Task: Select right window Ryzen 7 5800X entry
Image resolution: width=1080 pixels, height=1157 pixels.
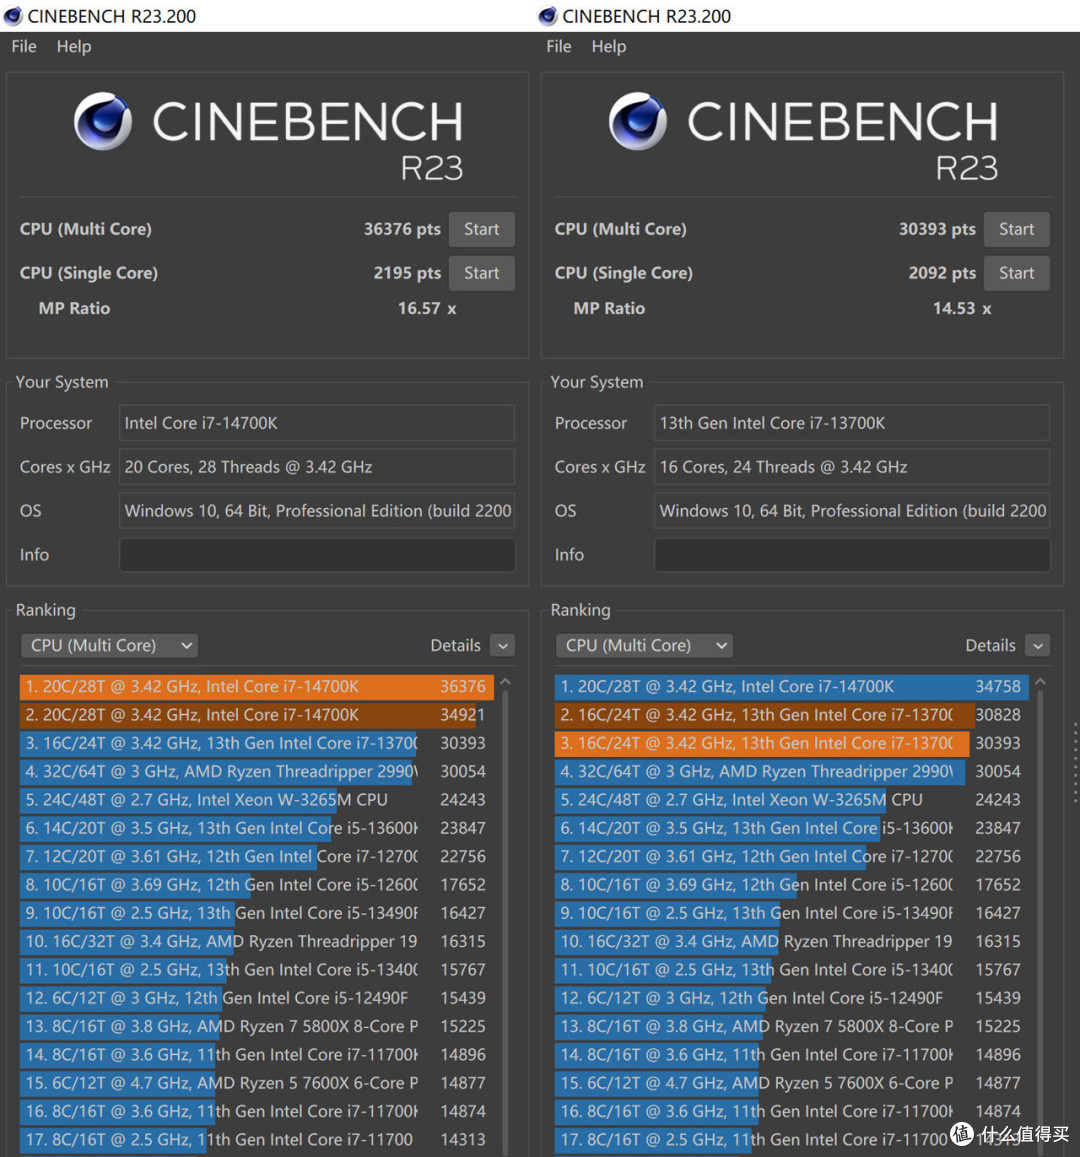Action: point(791,1026)
